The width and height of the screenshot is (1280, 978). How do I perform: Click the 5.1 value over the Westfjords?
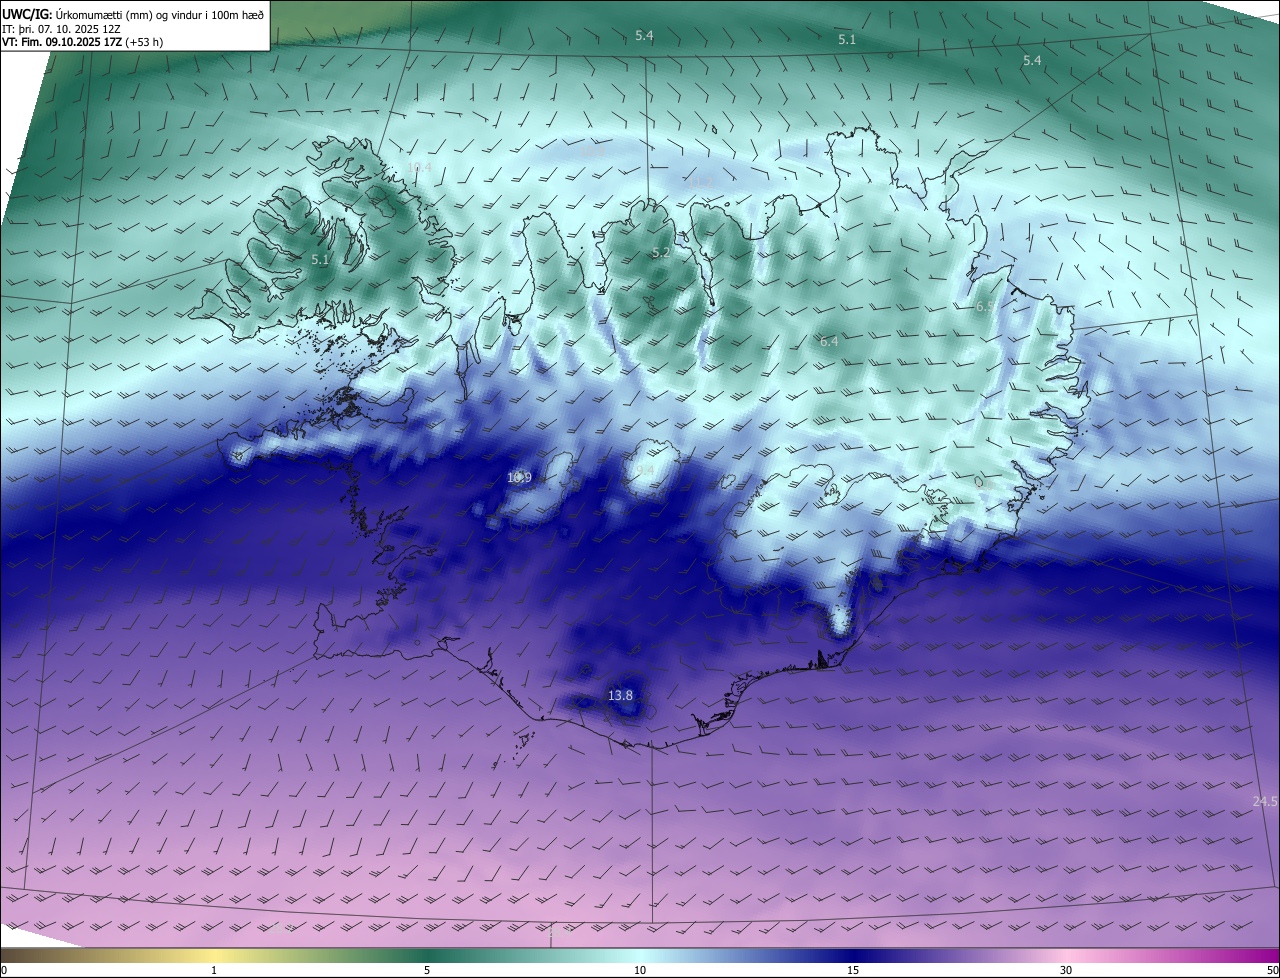coord(320,259)
